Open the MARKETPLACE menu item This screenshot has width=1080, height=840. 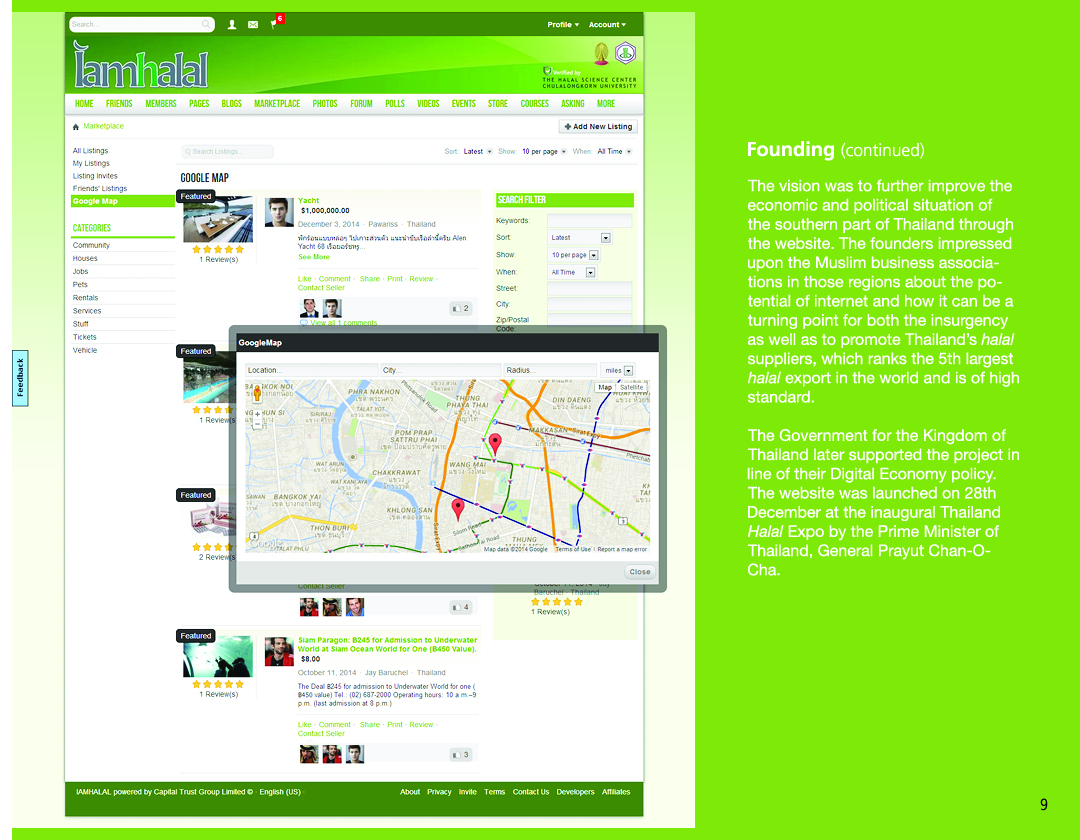[x=277, y=104]
